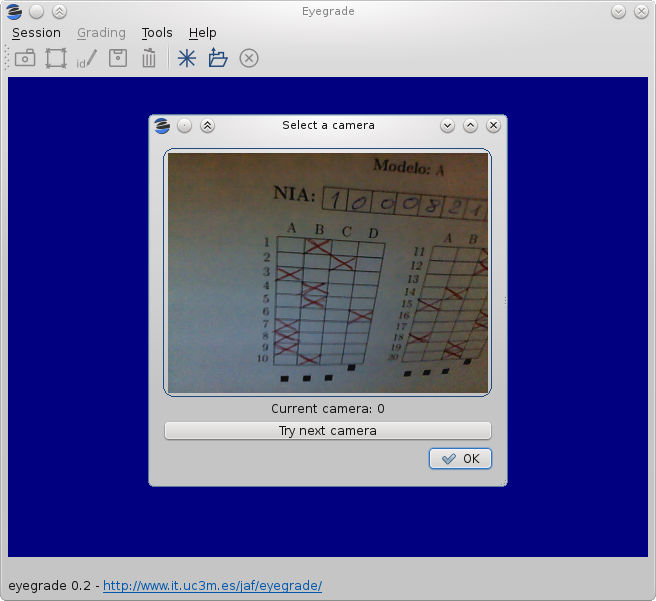Click the 'Current camera: 0' label

tap(328, 409)
